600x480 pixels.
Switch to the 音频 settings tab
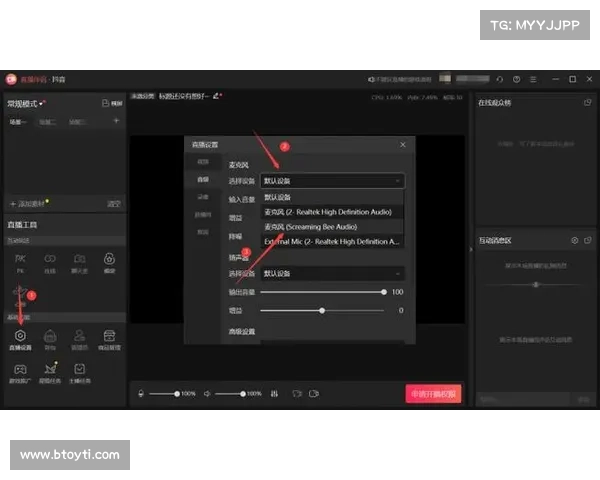tap(203, 180)
